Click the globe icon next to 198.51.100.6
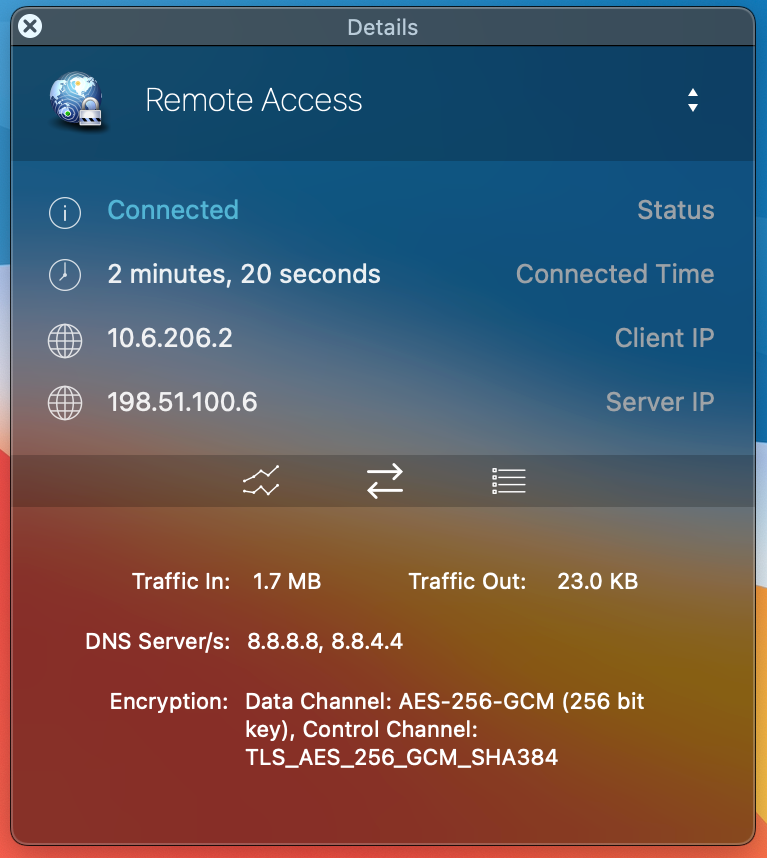Screen dimensions: 767x858 65,403
